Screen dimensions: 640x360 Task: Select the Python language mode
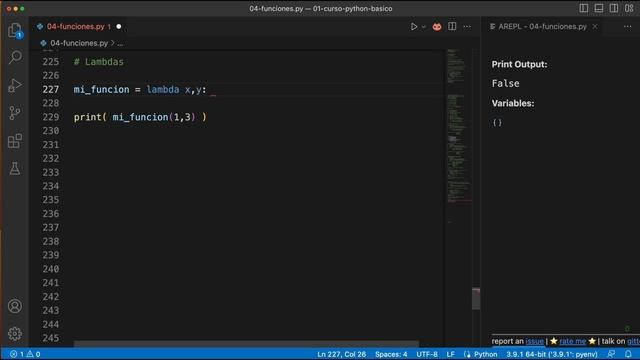[485, 354]
